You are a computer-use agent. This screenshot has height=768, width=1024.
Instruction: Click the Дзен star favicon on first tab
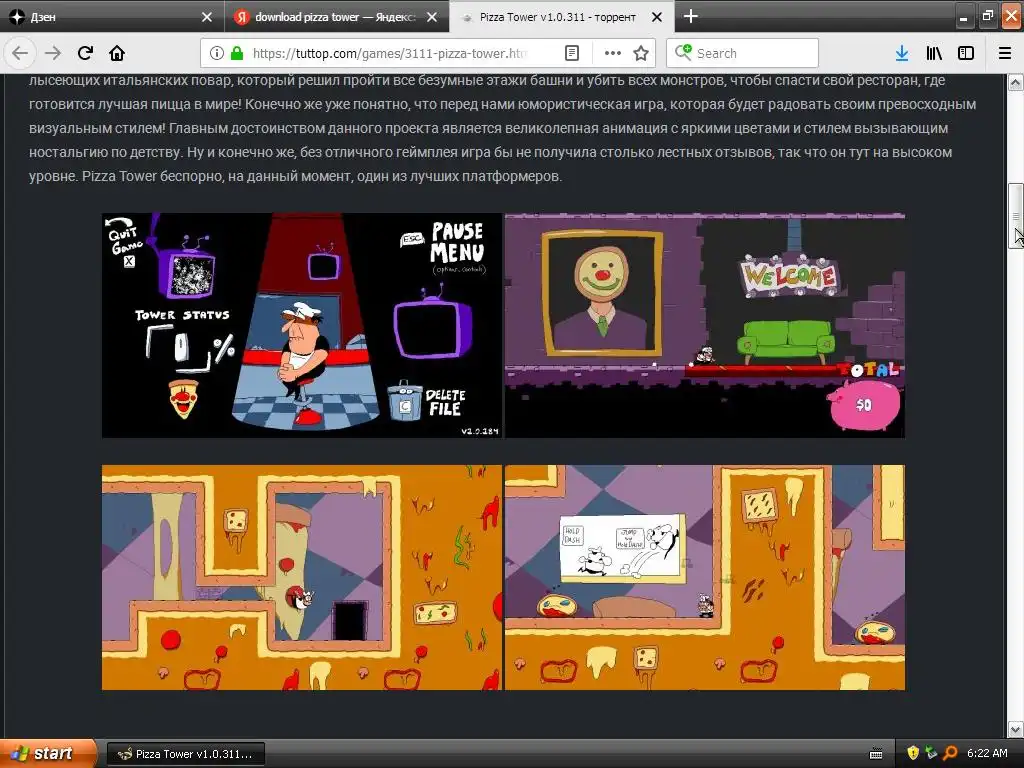tap(16, 17)
